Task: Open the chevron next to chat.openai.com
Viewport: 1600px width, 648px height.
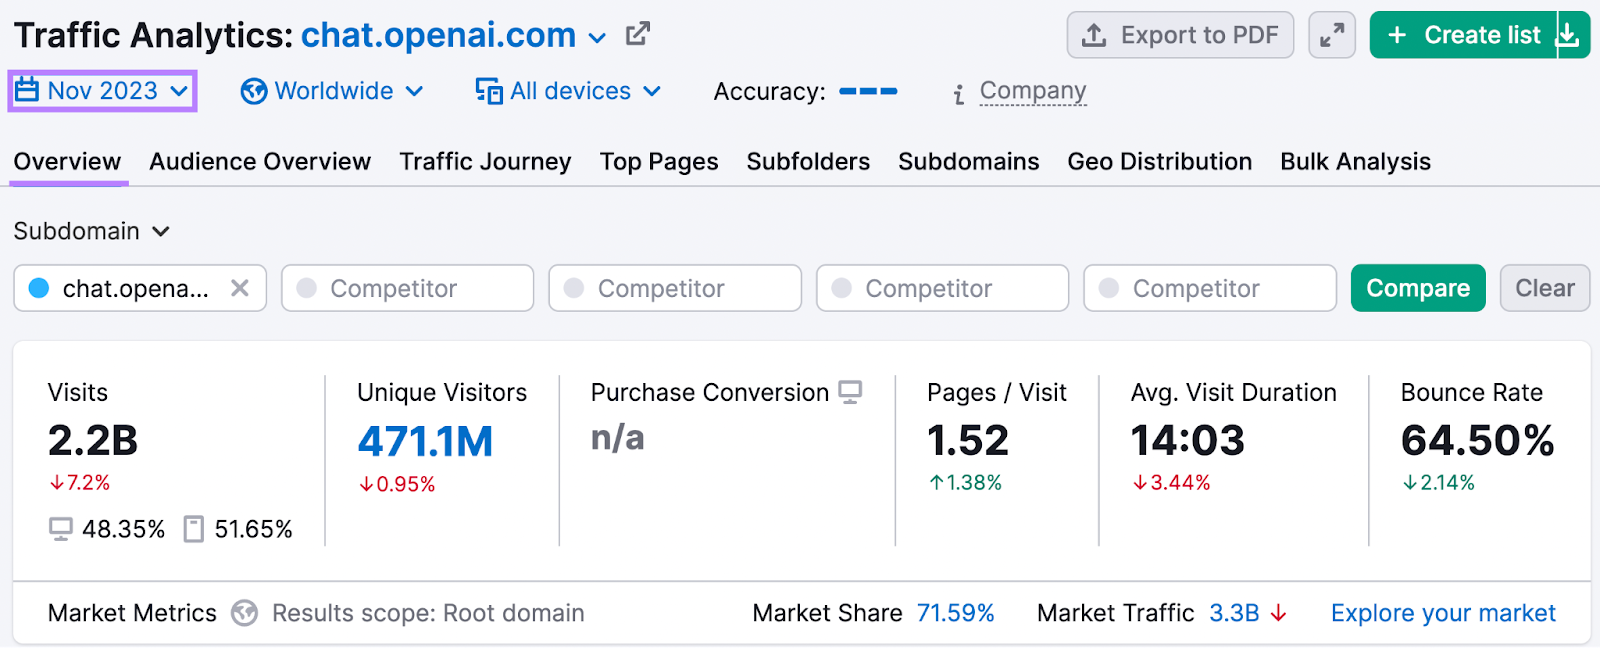Action: 597,36
